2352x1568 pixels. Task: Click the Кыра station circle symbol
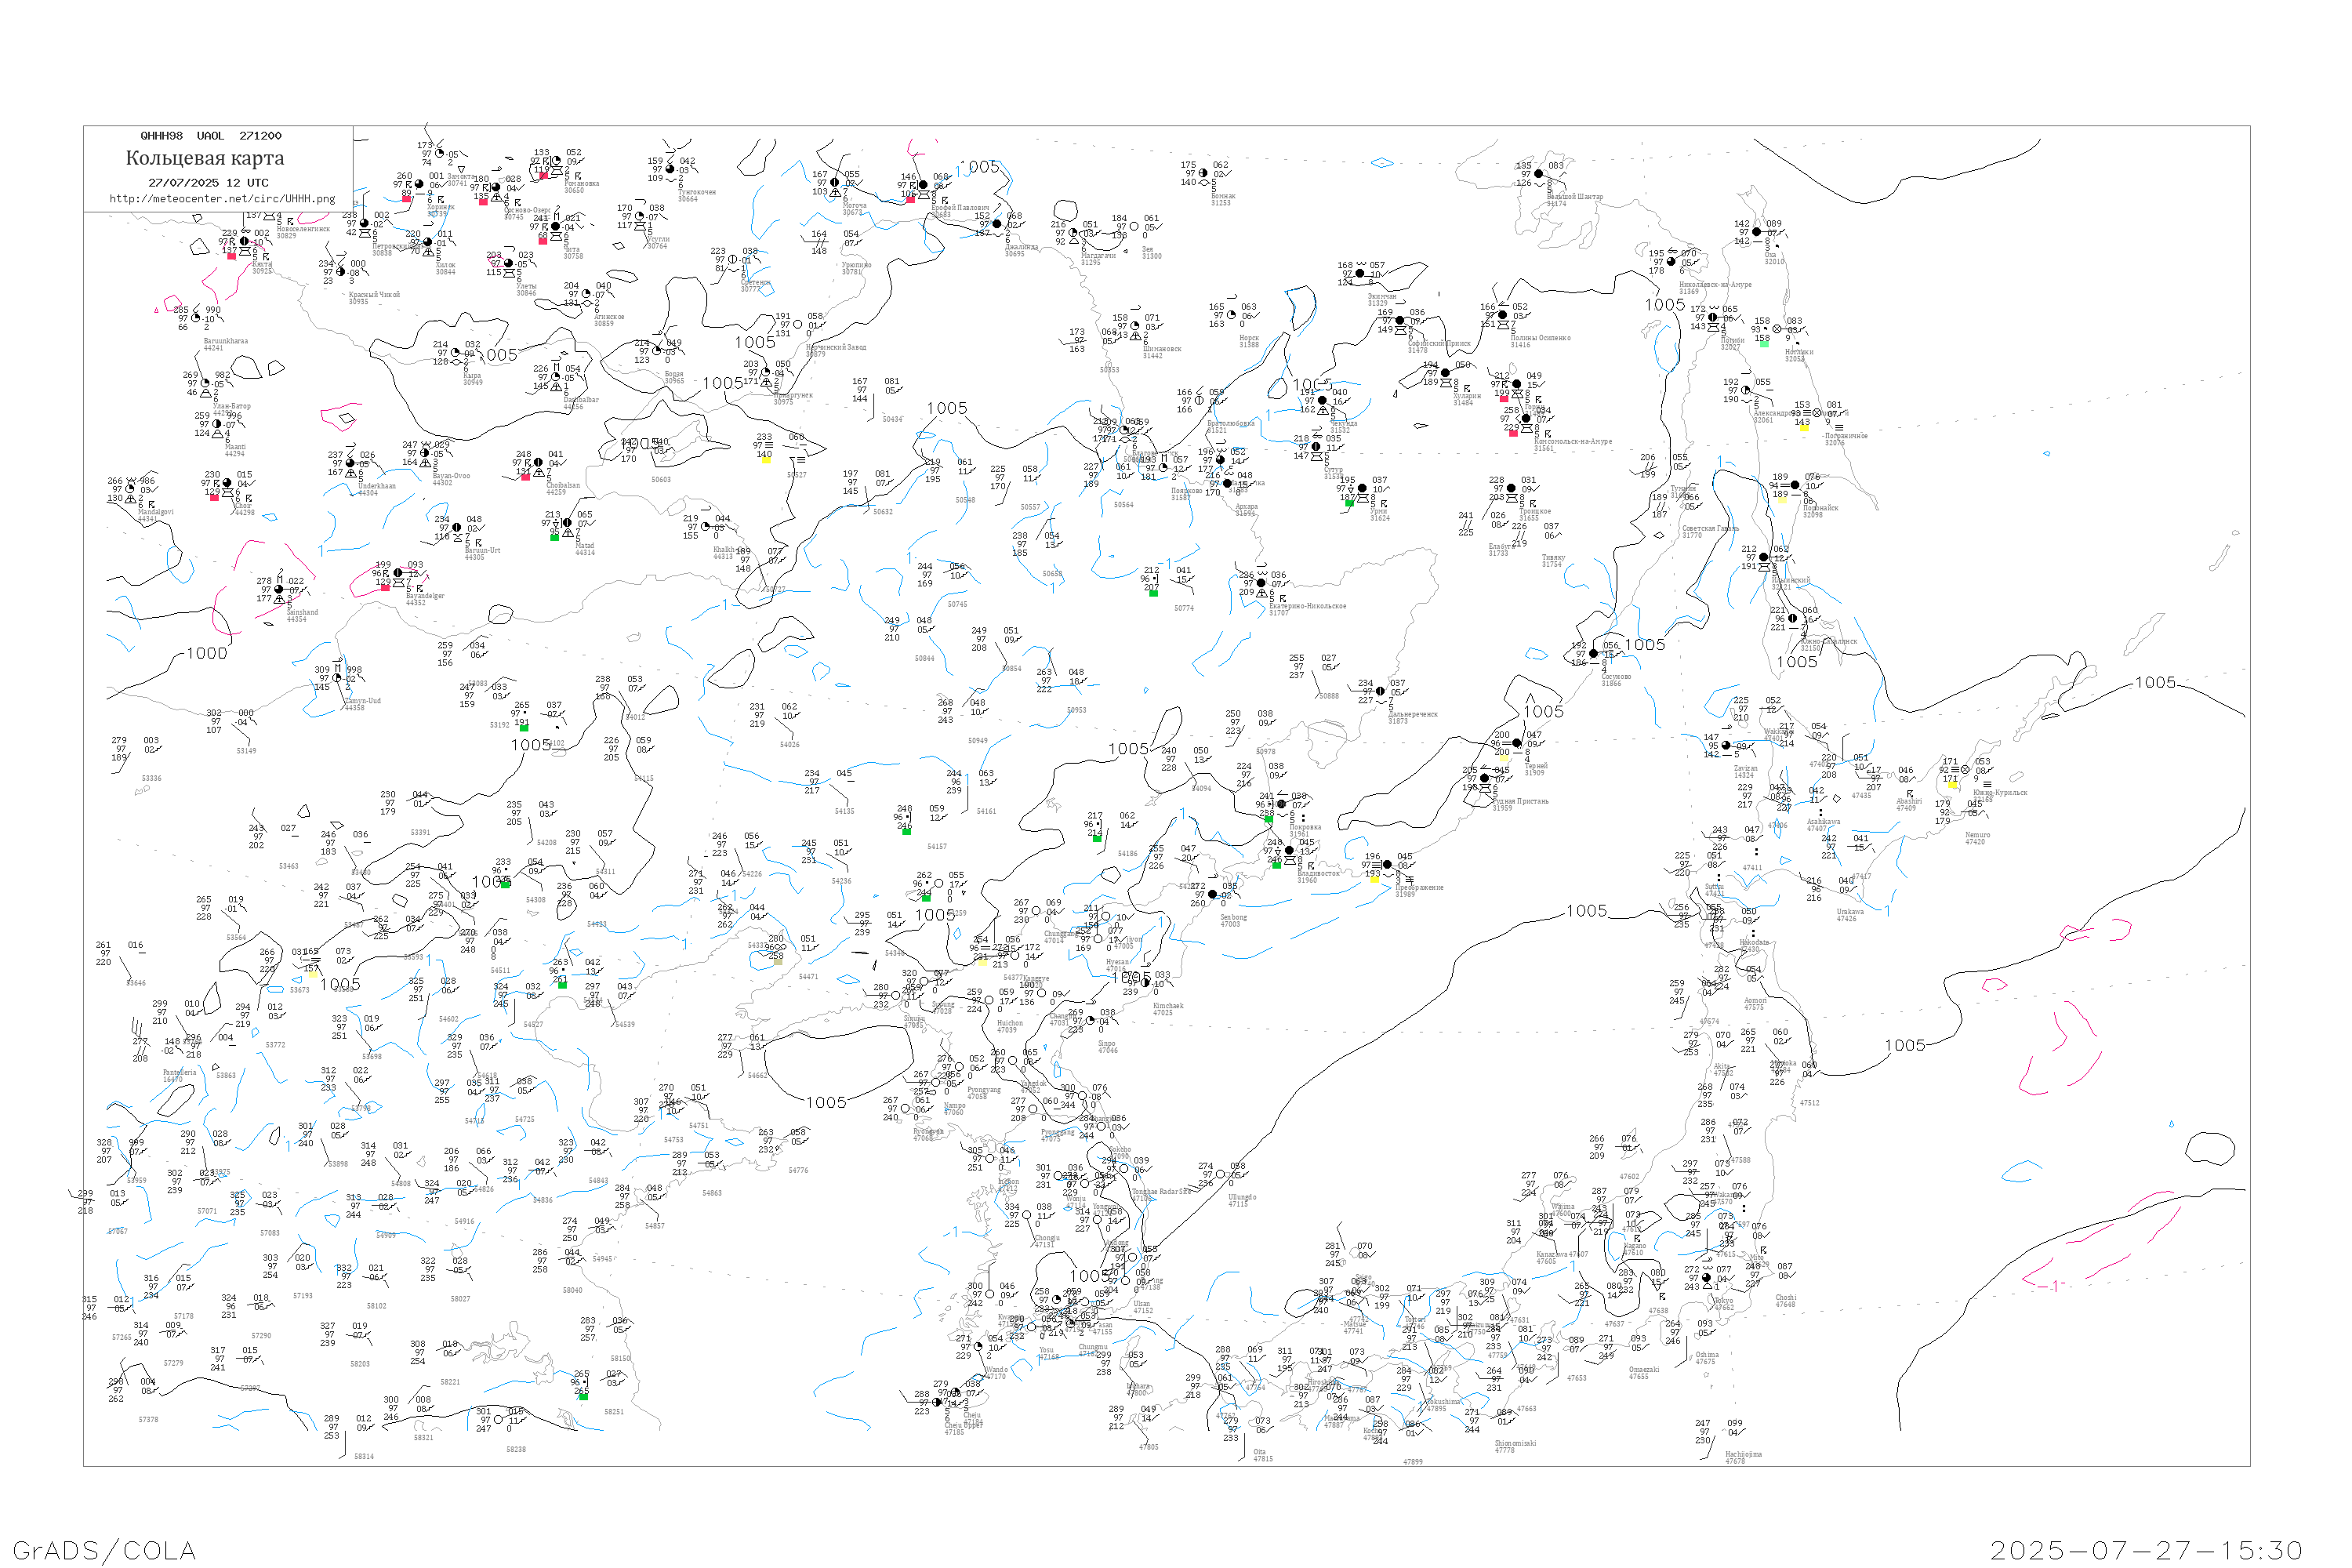[x=456, y=352]
